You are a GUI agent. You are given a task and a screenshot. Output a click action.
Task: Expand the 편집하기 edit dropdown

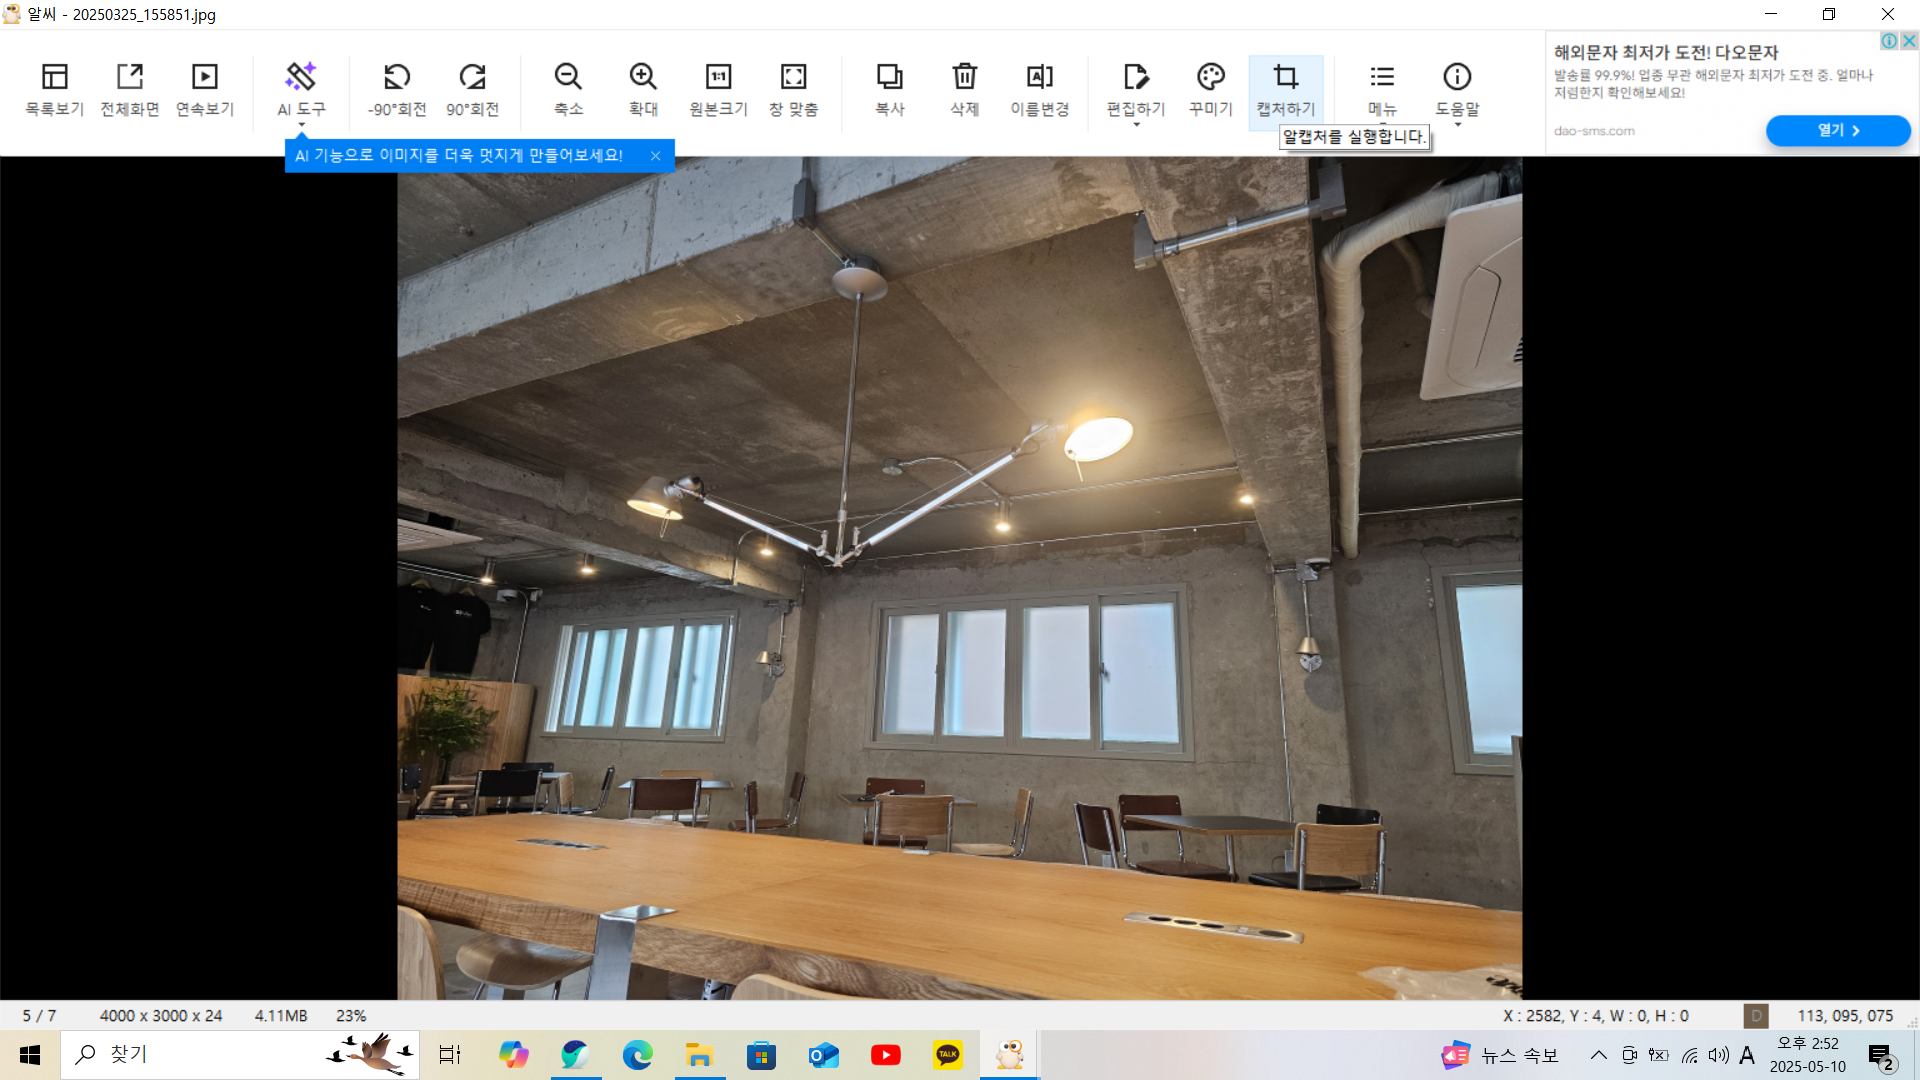pos(1136,125)
